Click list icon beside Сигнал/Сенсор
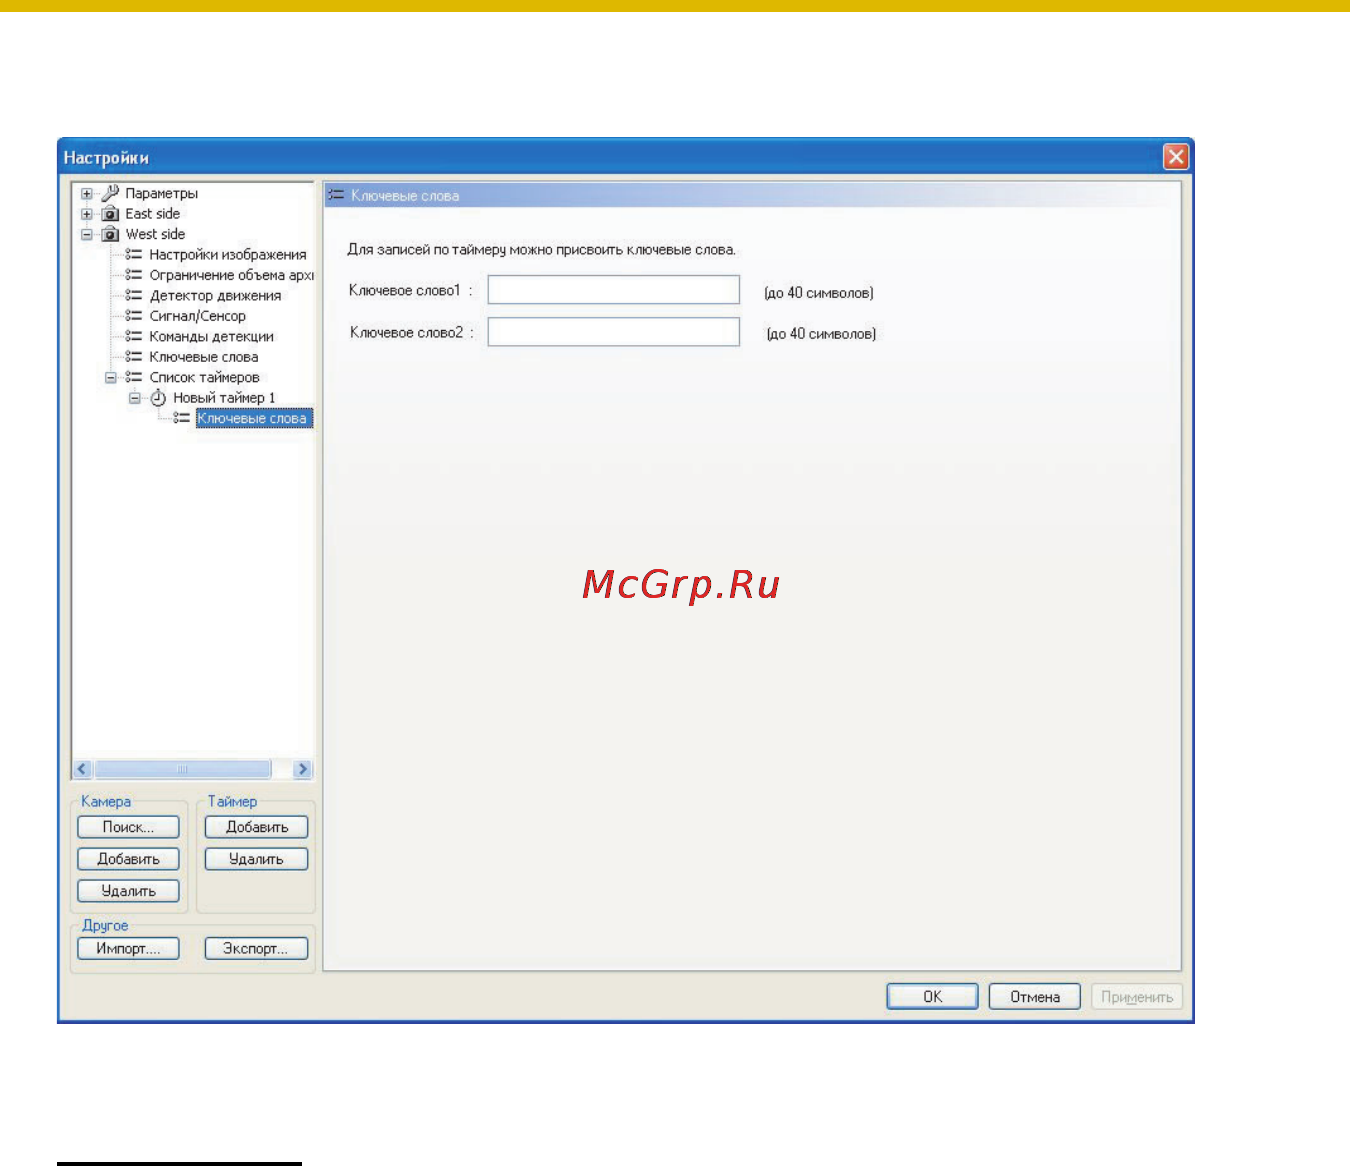 pos(134,316)
